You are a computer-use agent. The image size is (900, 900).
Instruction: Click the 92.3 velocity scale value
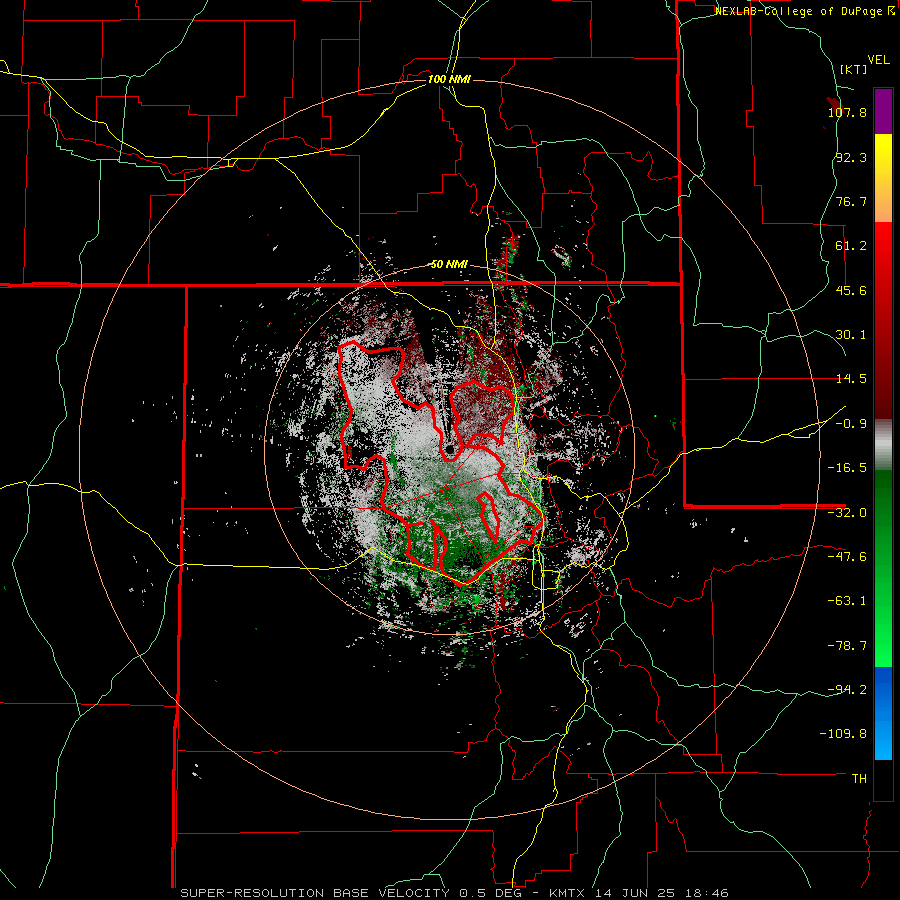pos(851,157)
